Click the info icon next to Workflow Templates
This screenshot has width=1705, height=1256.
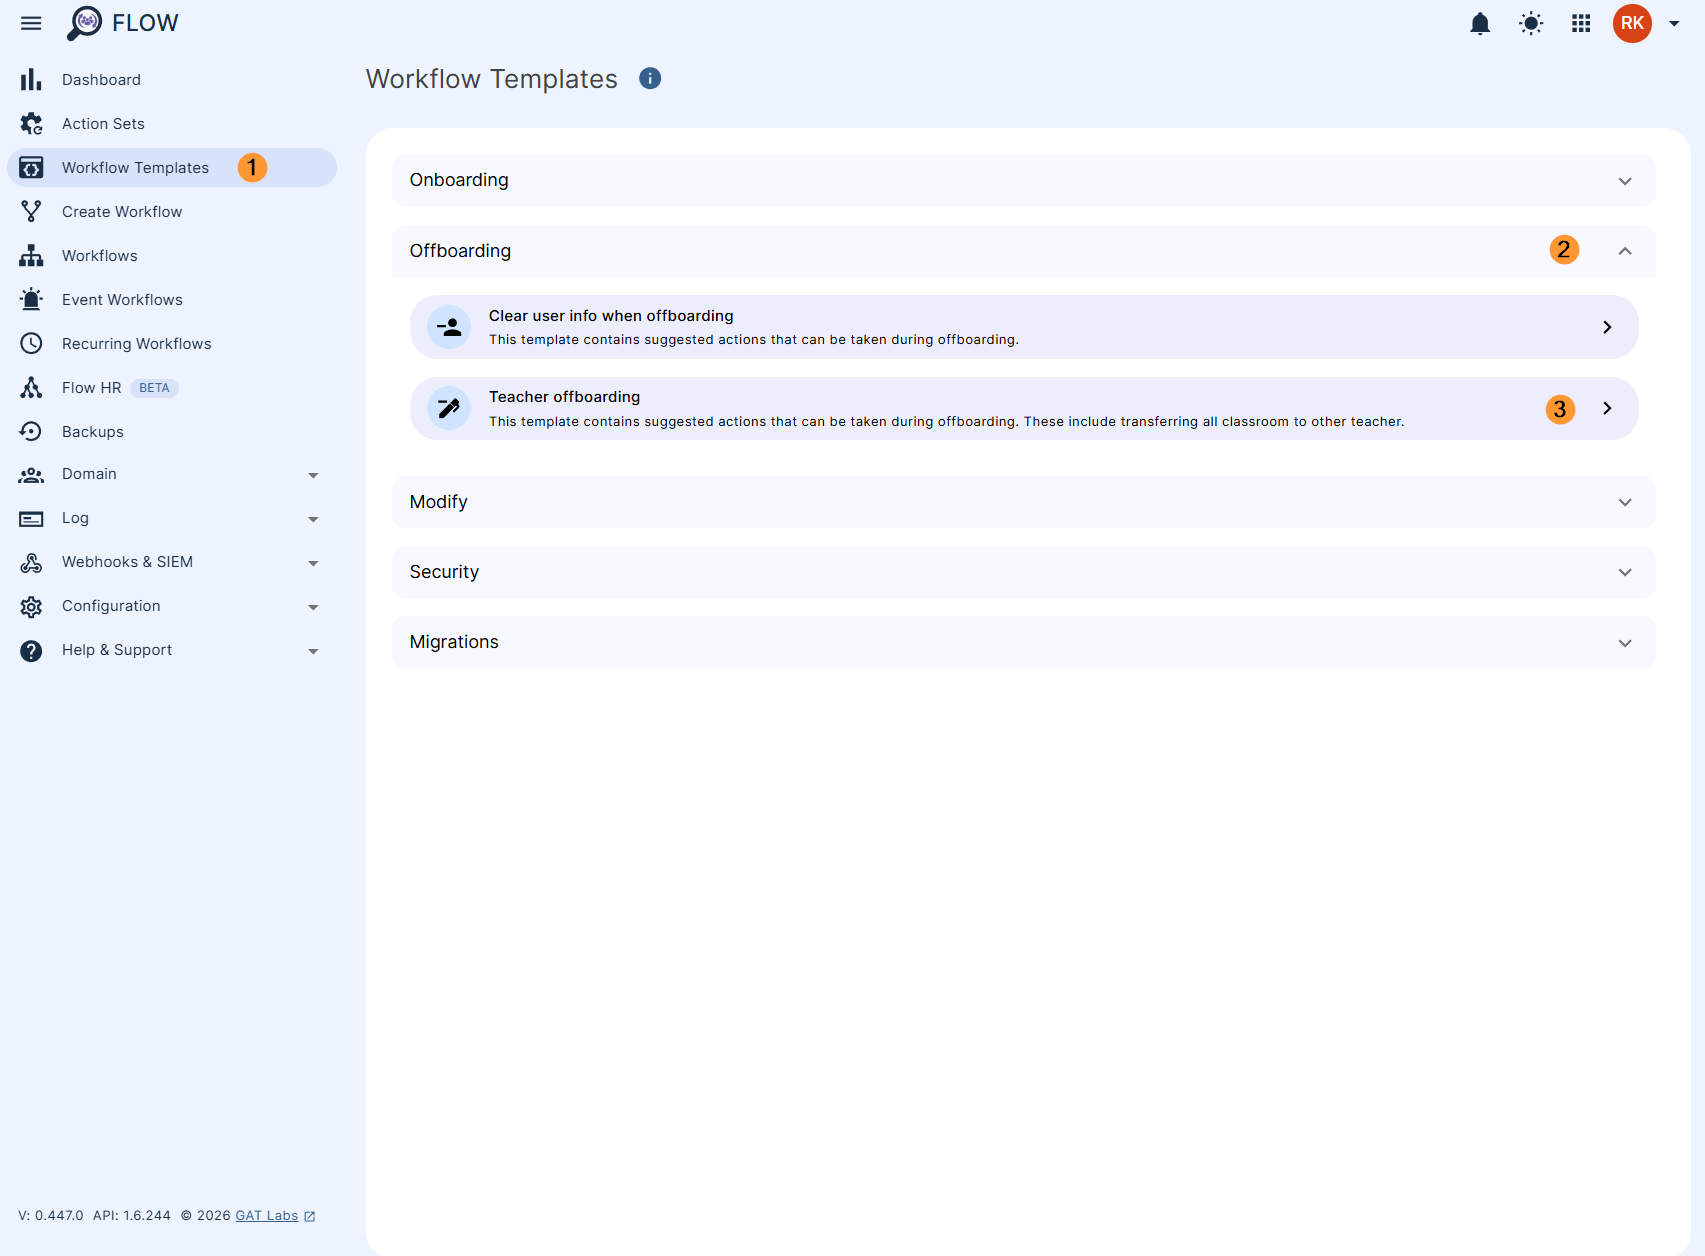pyautogui.click(x=650, y=78)
